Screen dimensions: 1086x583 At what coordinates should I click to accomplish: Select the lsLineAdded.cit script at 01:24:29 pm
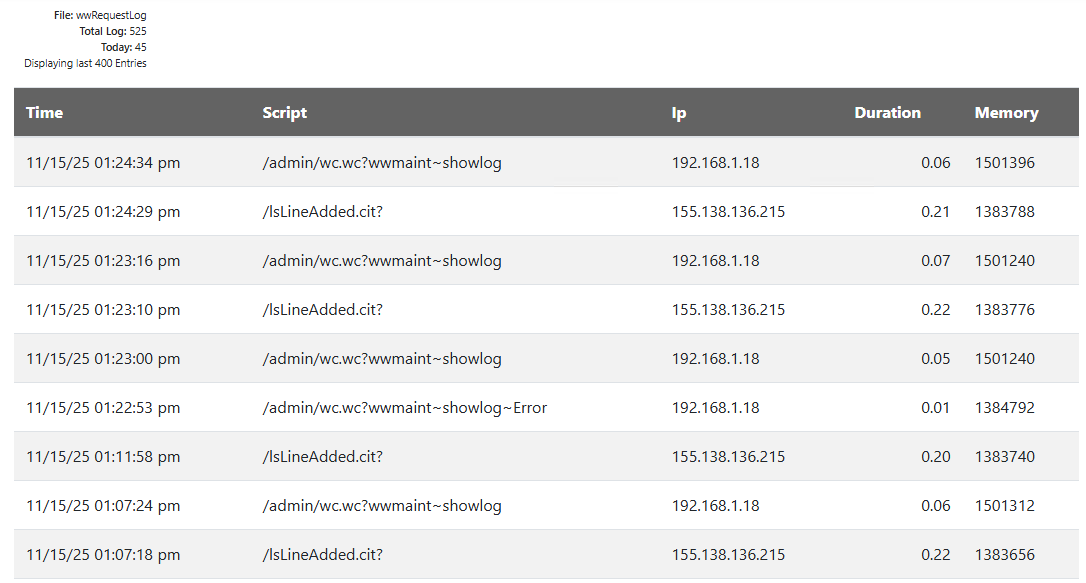[322, 211]
